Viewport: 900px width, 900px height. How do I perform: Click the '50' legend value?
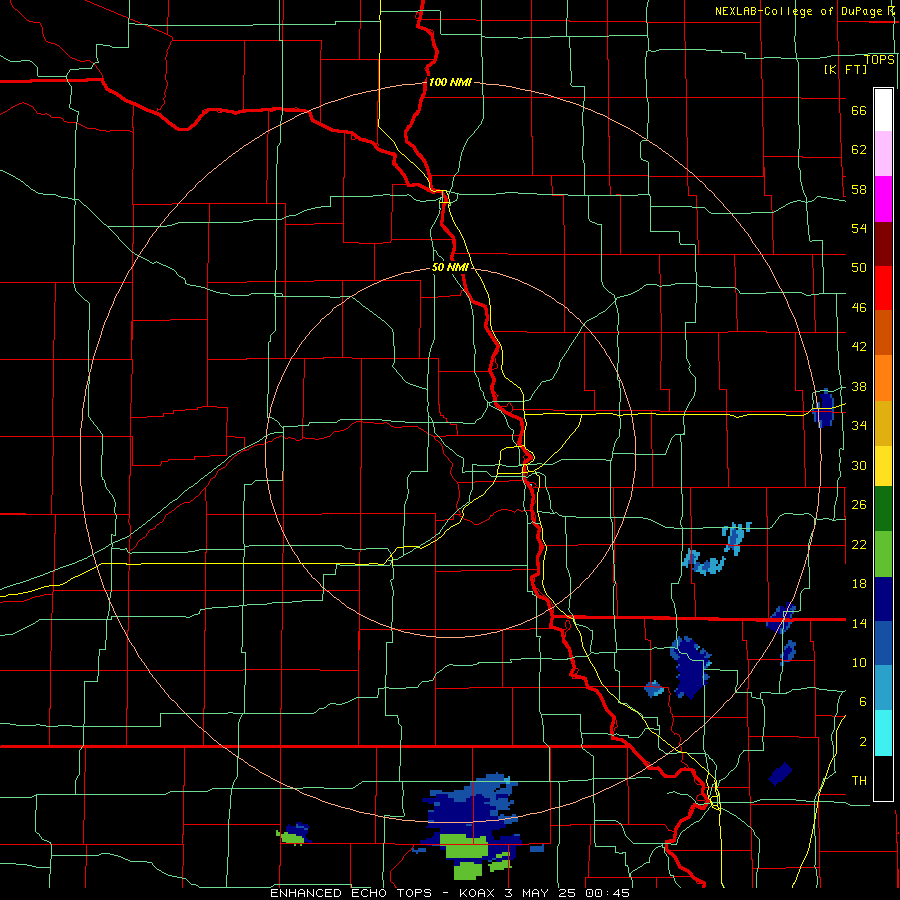(x=859, y=268)
